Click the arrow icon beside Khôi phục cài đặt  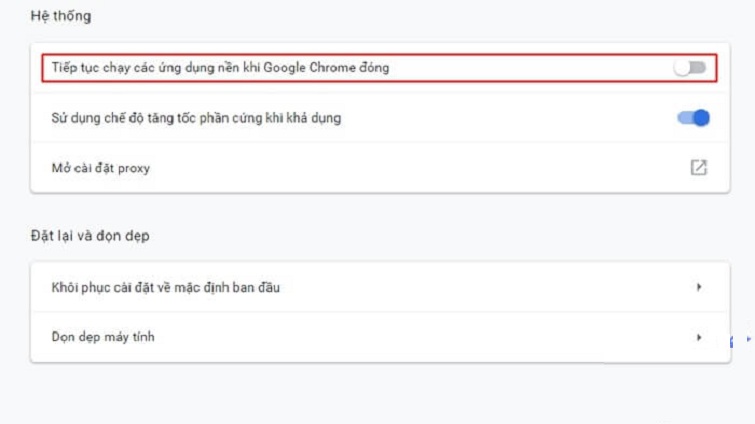(699, 288)
